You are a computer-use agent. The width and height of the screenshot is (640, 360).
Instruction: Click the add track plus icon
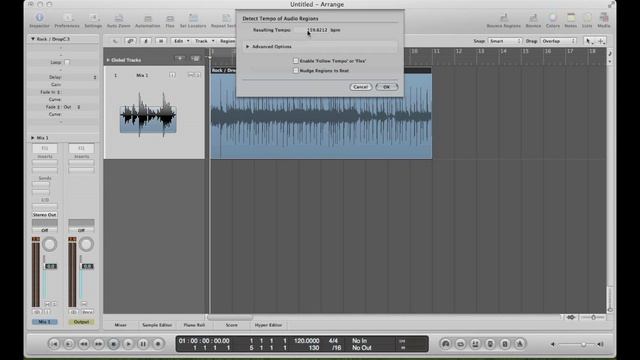pyautogui.click(x=180, y=59)
